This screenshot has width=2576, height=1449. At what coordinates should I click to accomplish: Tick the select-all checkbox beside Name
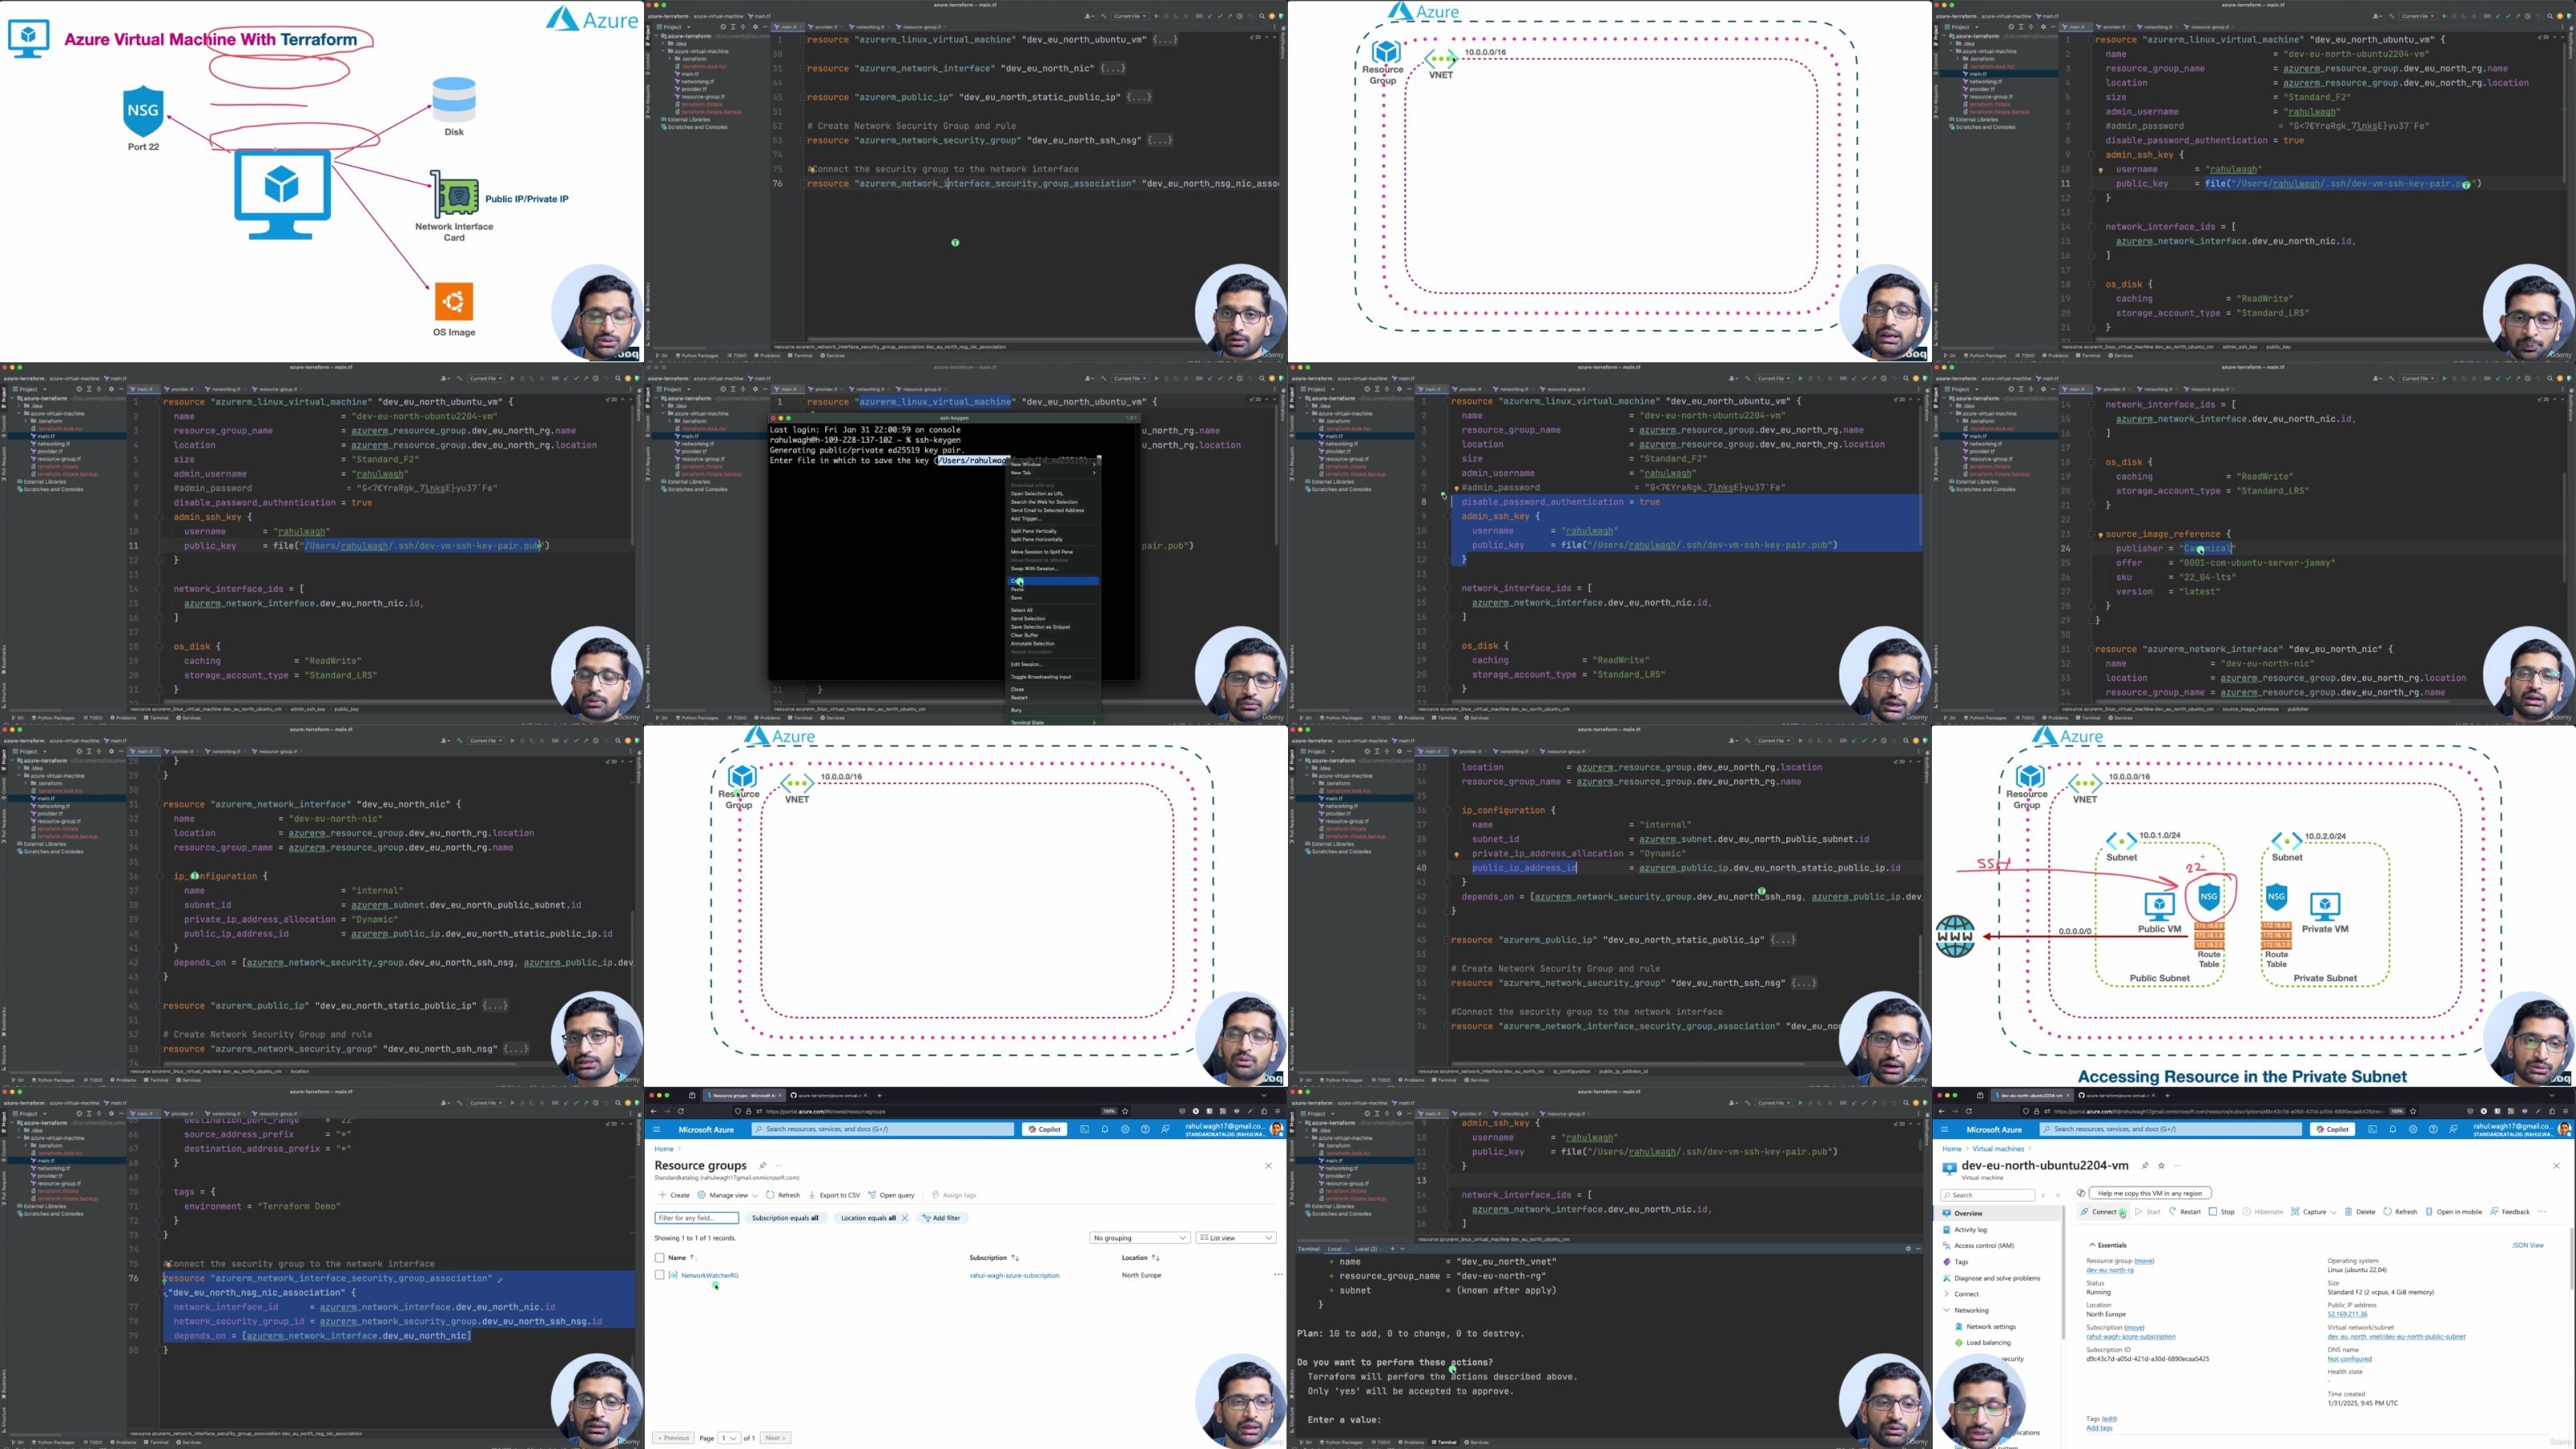659,1258
